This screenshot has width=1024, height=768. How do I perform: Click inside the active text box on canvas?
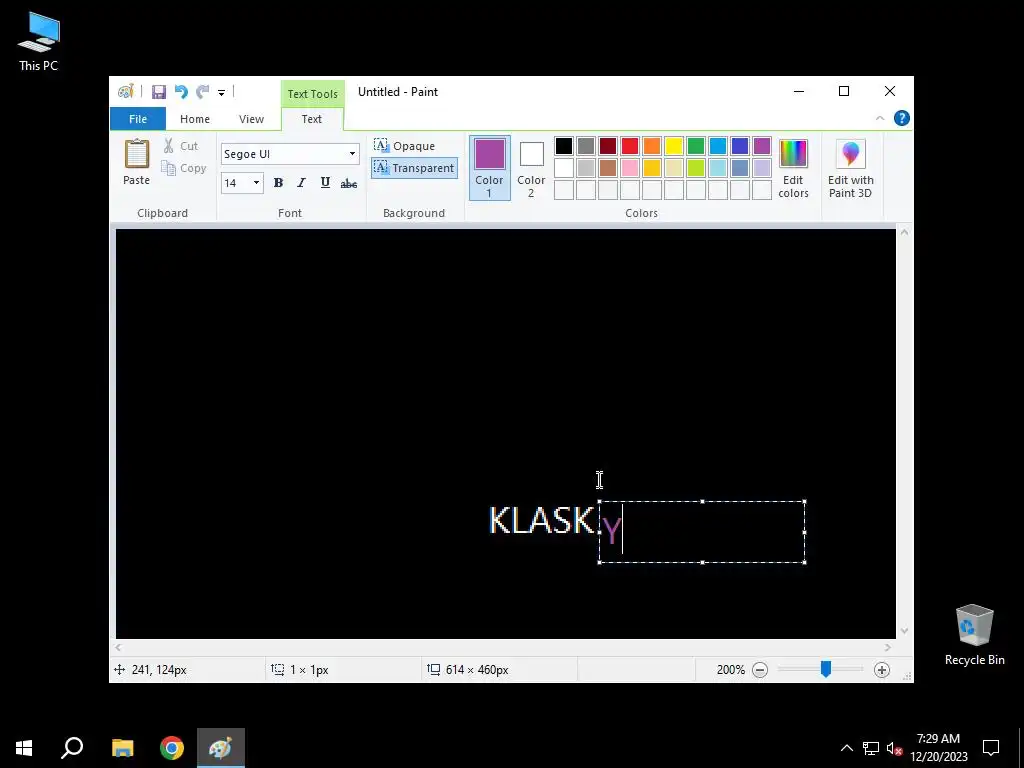702,532
